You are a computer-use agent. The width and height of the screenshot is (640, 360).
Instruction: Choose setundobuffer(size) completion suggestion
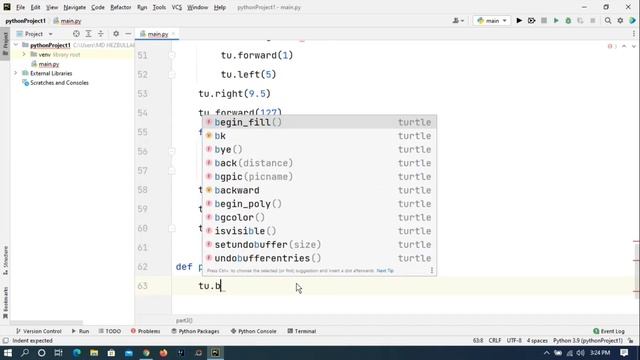point(320,244)
